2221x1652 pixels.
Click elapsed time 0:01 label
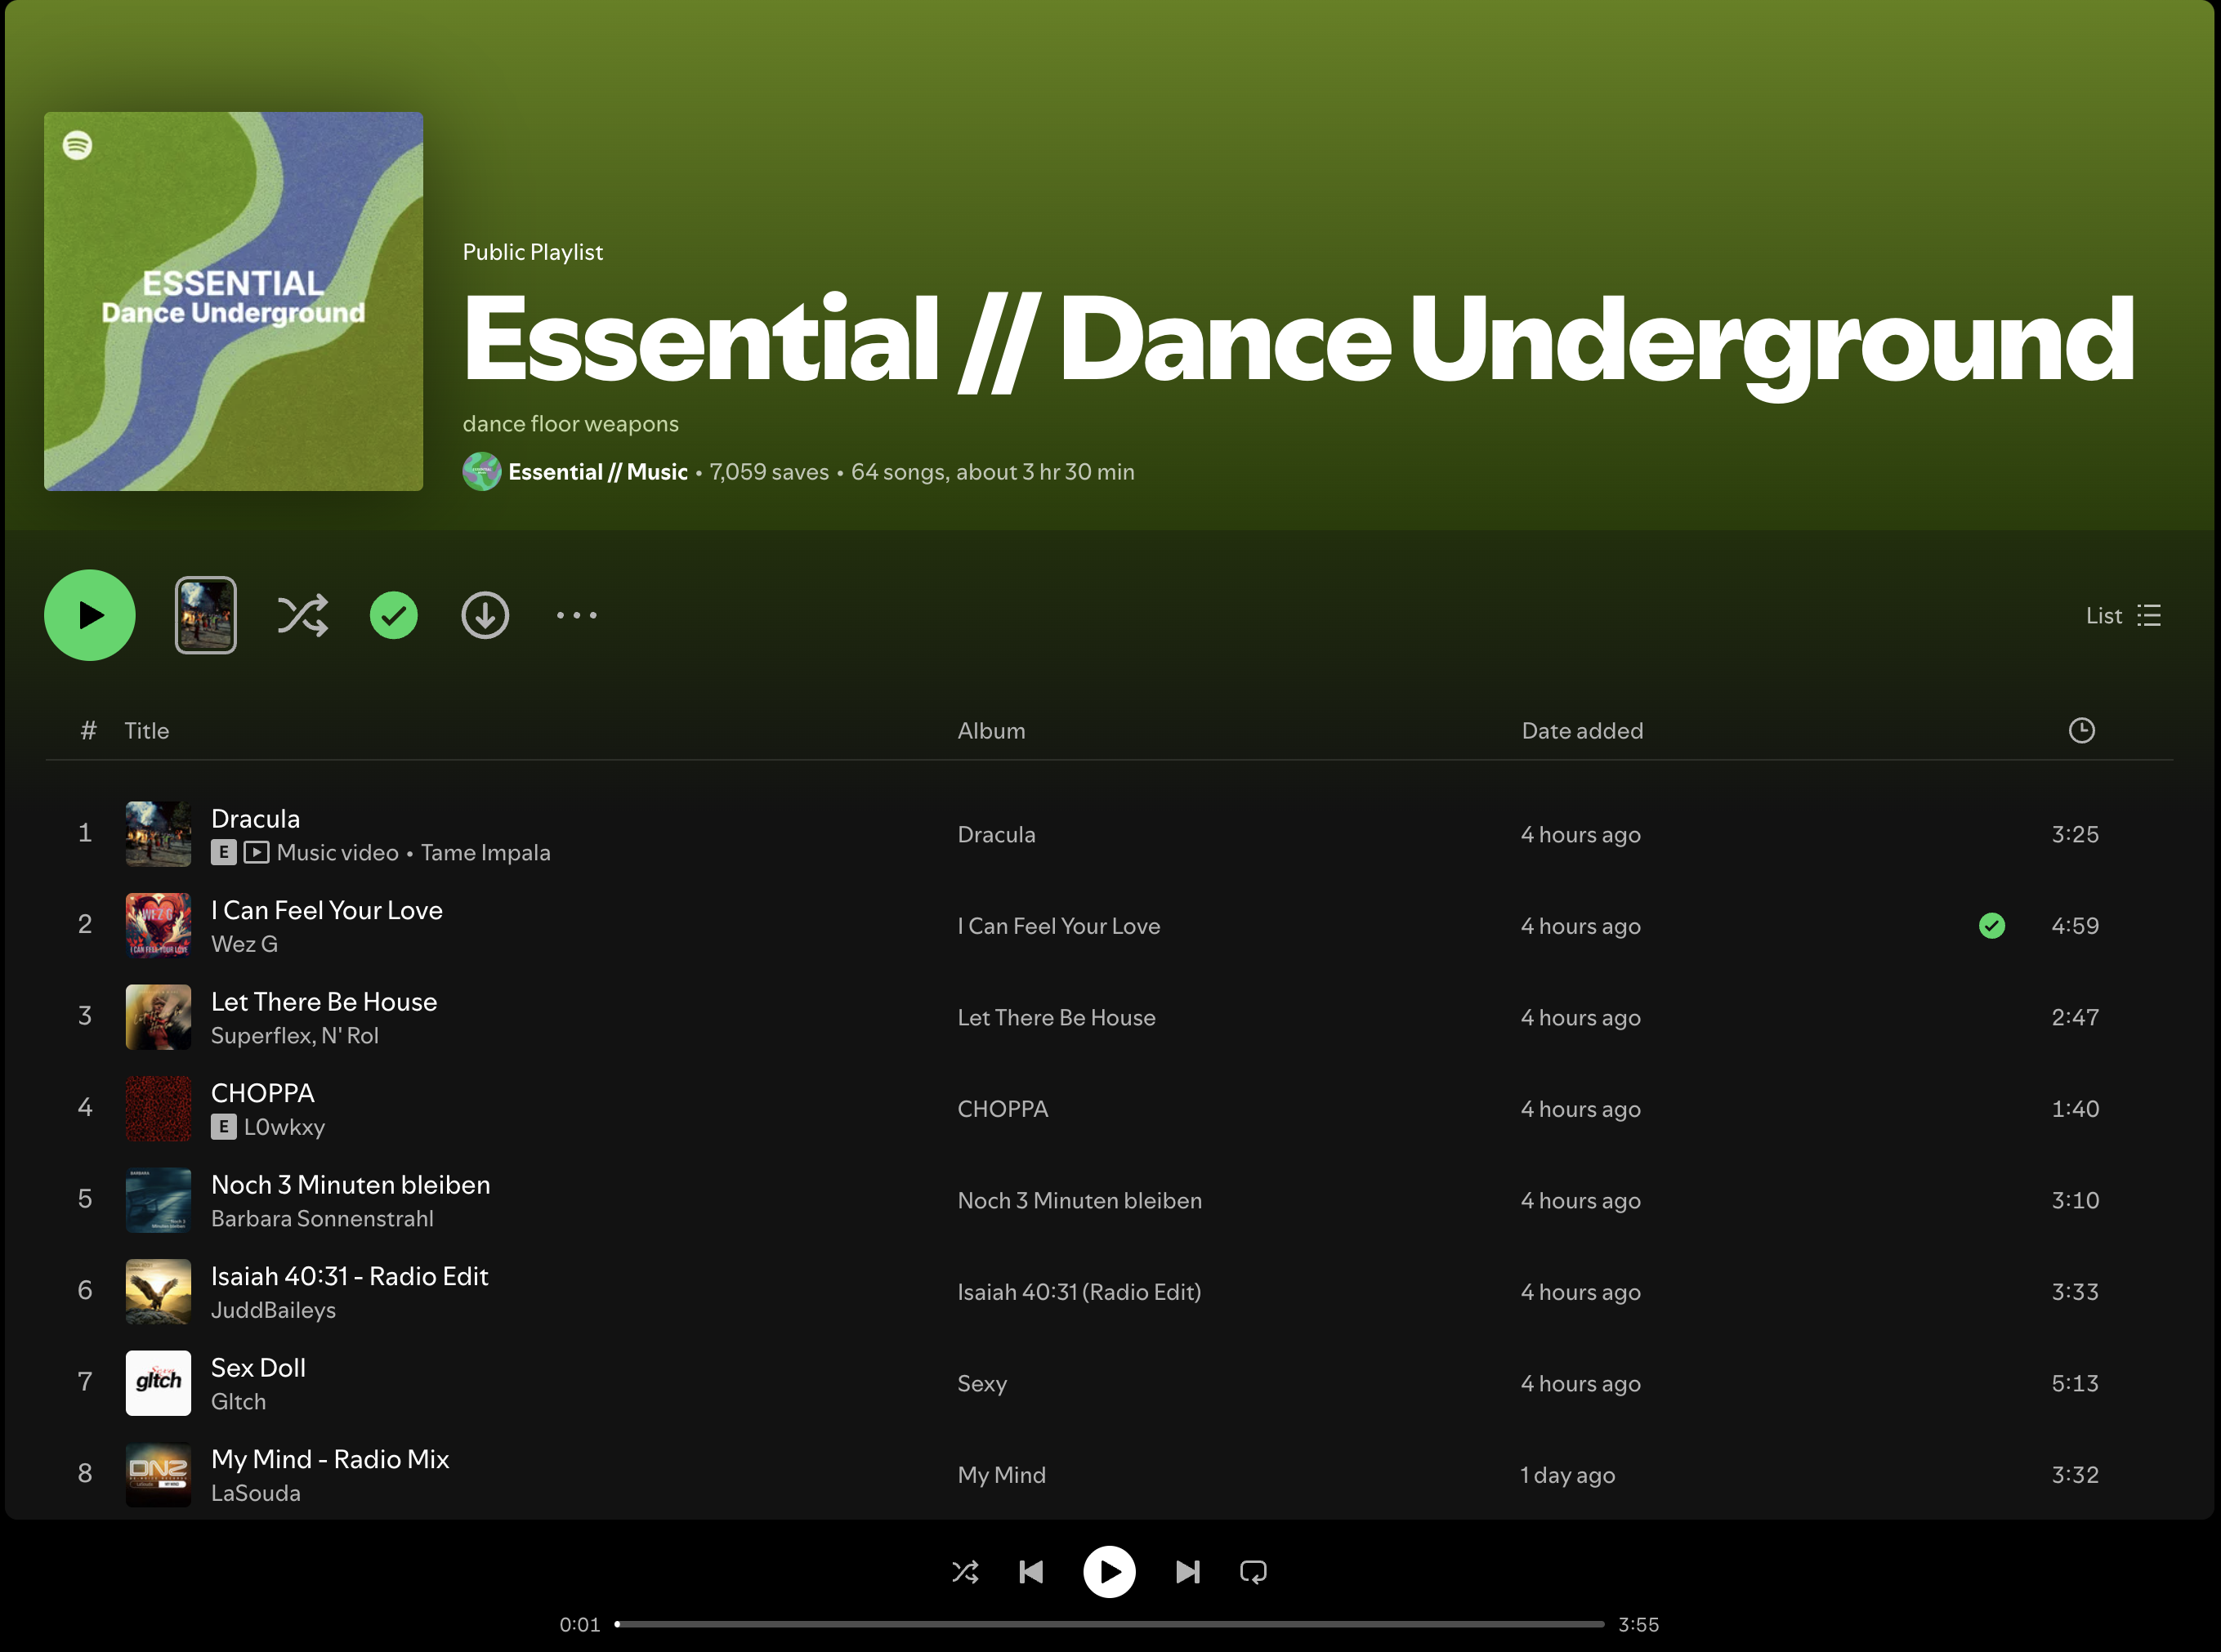(580, 1624)
